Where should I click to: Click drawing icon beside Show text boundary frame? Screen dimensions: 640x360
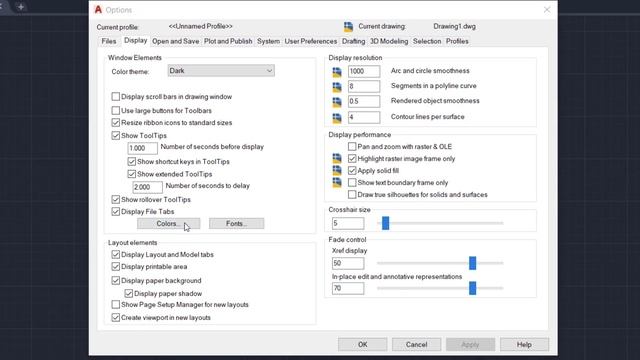(337, 182)
